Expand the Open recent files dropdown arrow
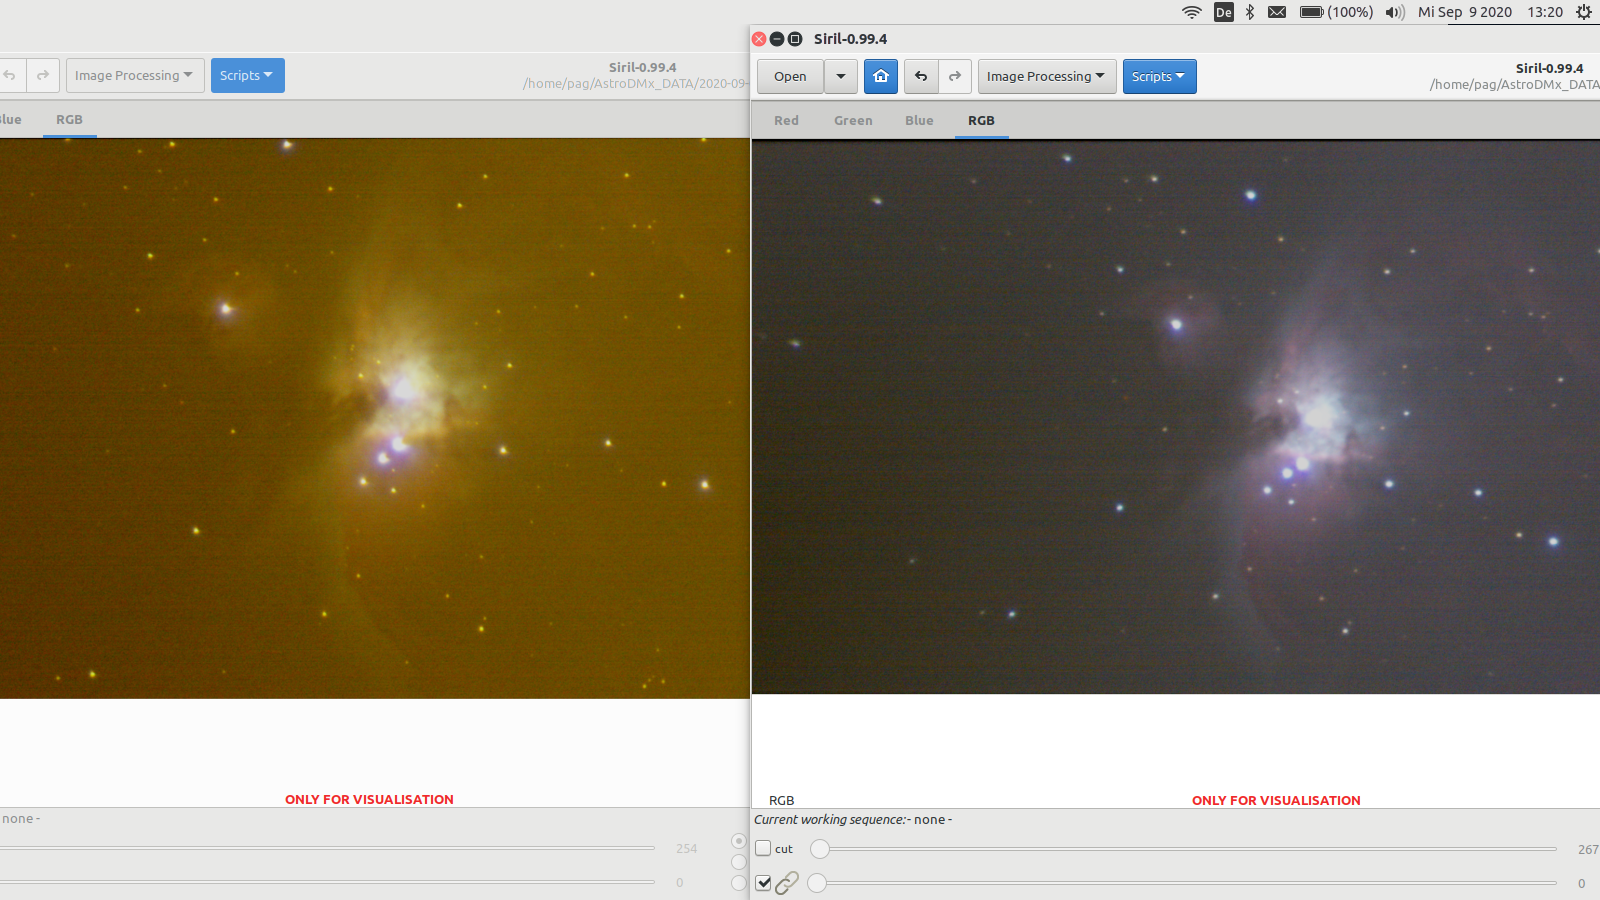Screen dimensions: 1600x900 [x=841, y=76]
